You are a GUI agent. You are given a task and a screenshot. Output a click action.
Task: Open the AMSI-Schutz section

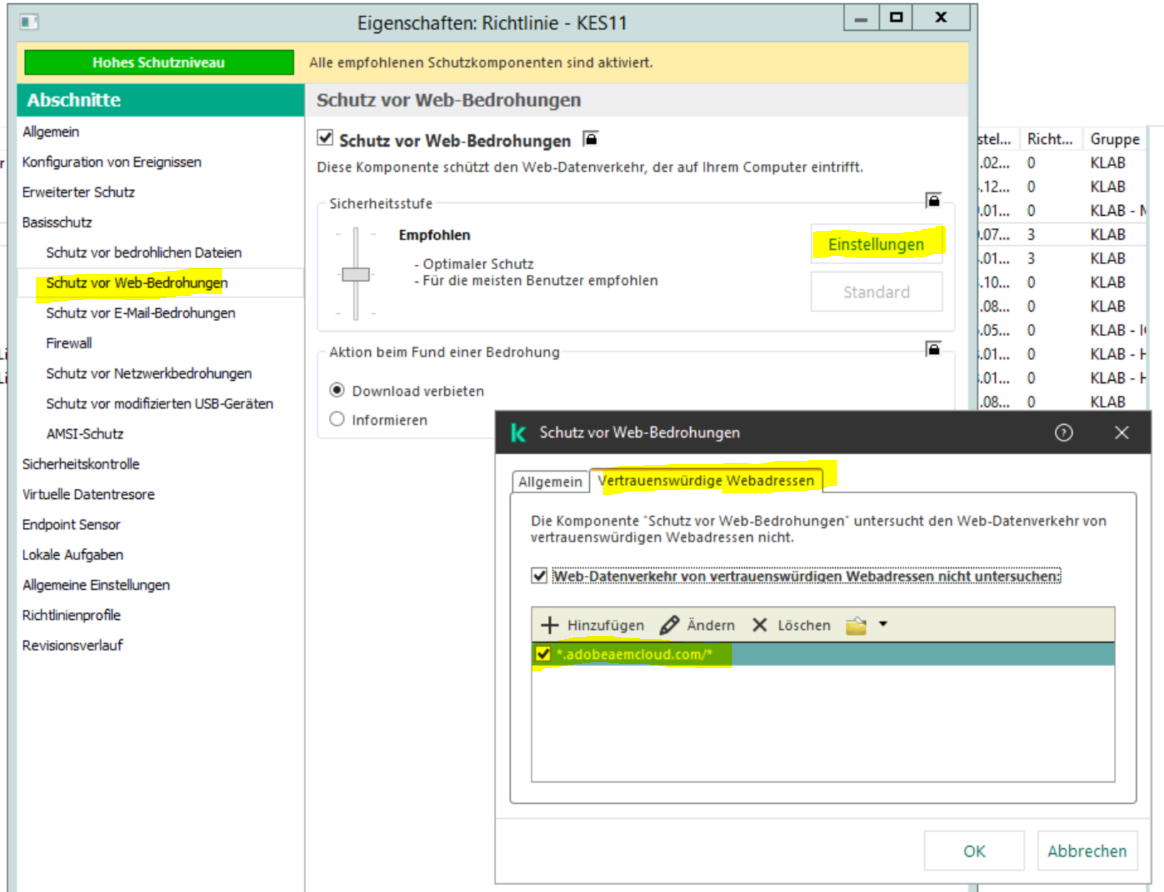[x=85, y=434]
